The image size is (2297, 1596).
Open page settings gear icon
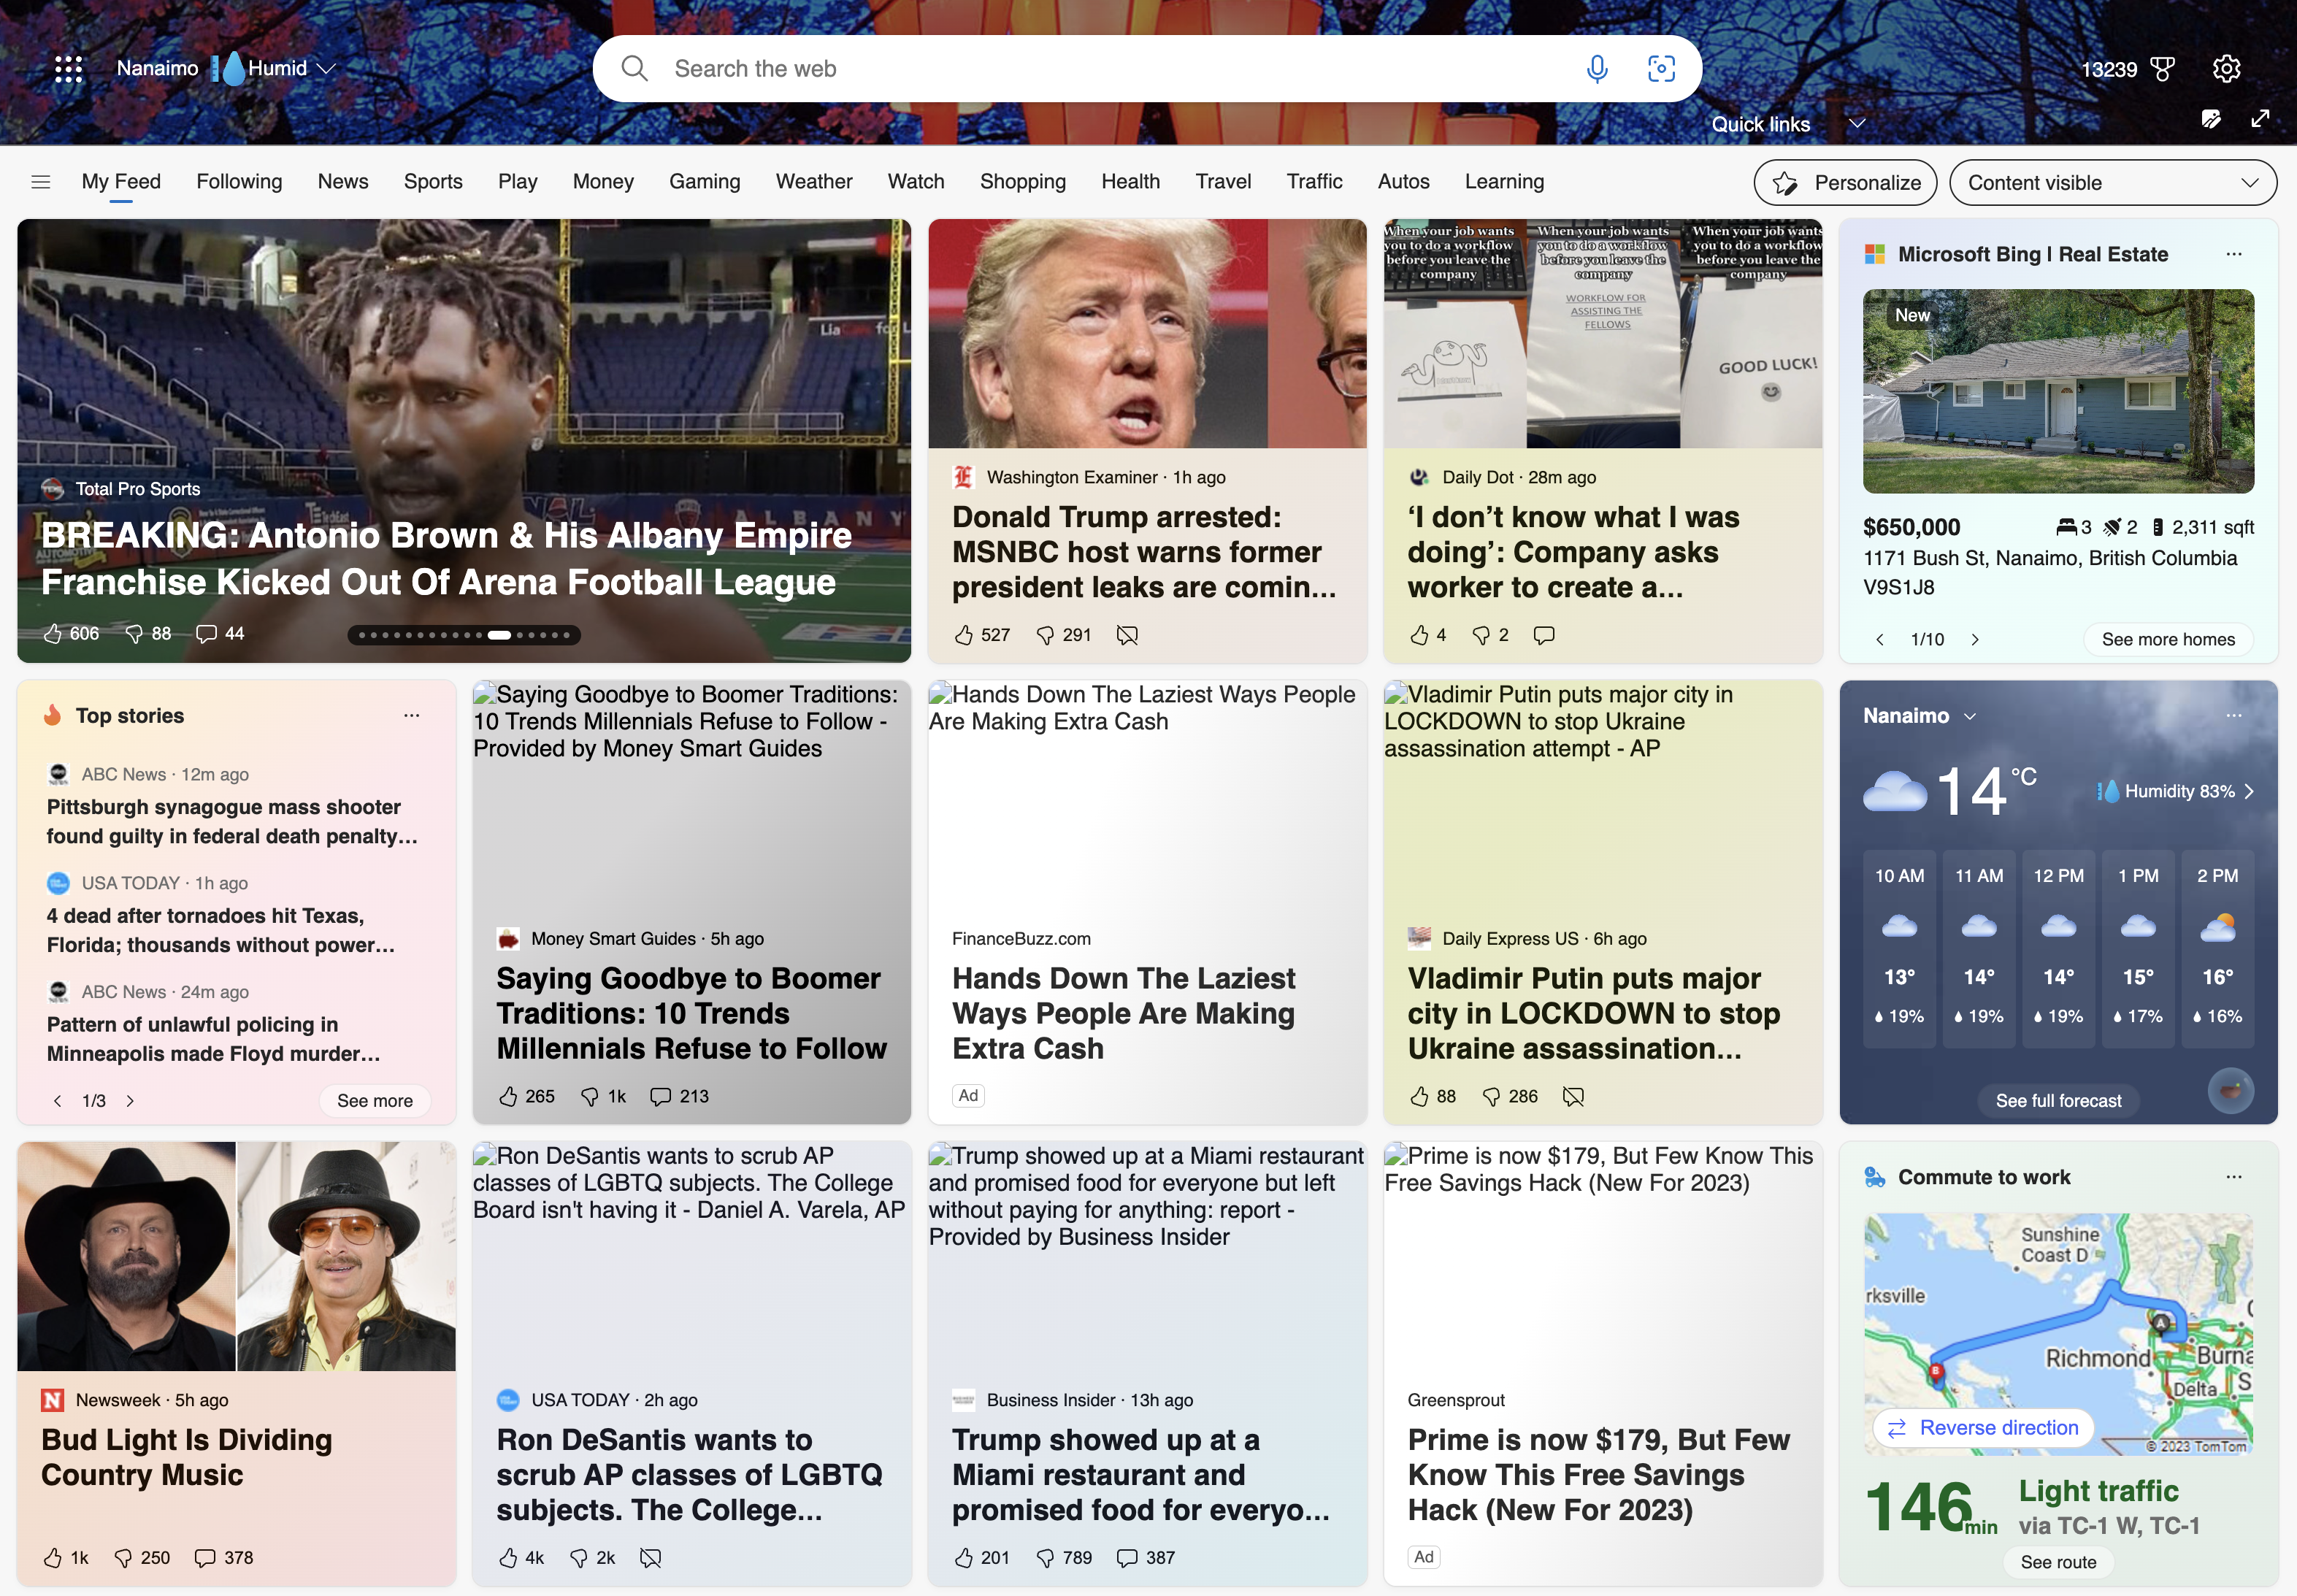point(2226,68)
